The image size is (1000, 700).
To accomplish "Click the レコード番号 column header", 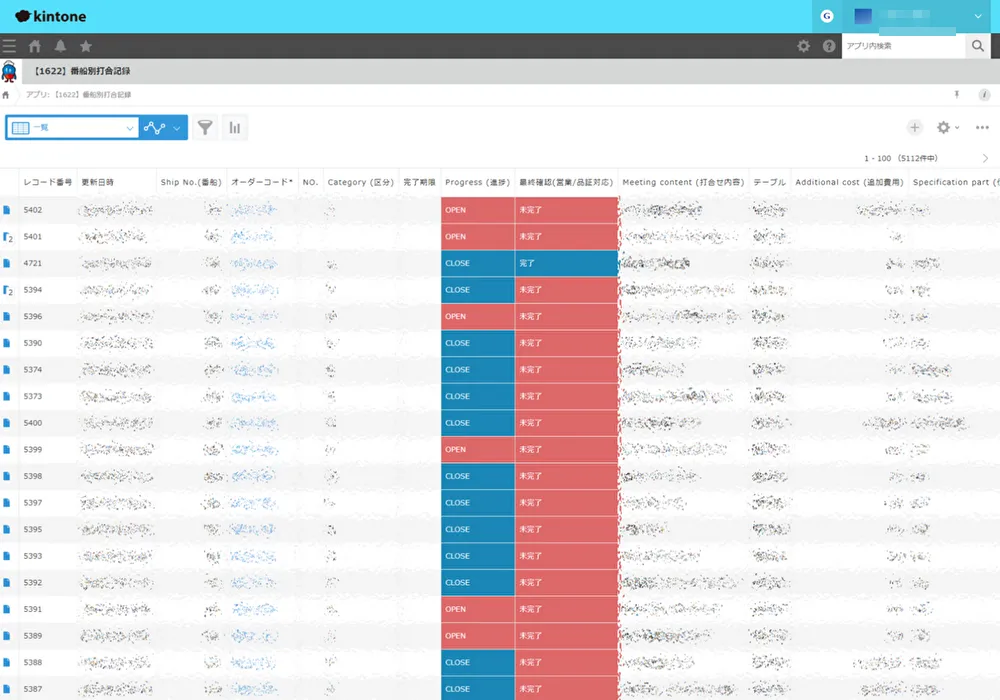I will click(48, 183).
